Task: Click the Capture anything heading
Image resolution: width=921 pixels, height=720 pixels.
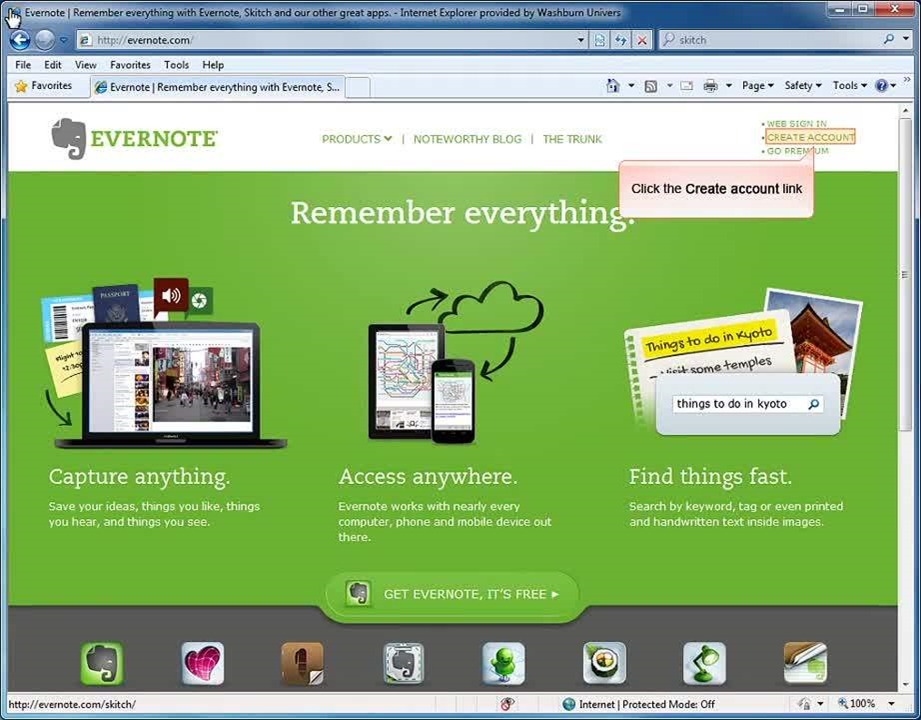Action: point(139,476)
